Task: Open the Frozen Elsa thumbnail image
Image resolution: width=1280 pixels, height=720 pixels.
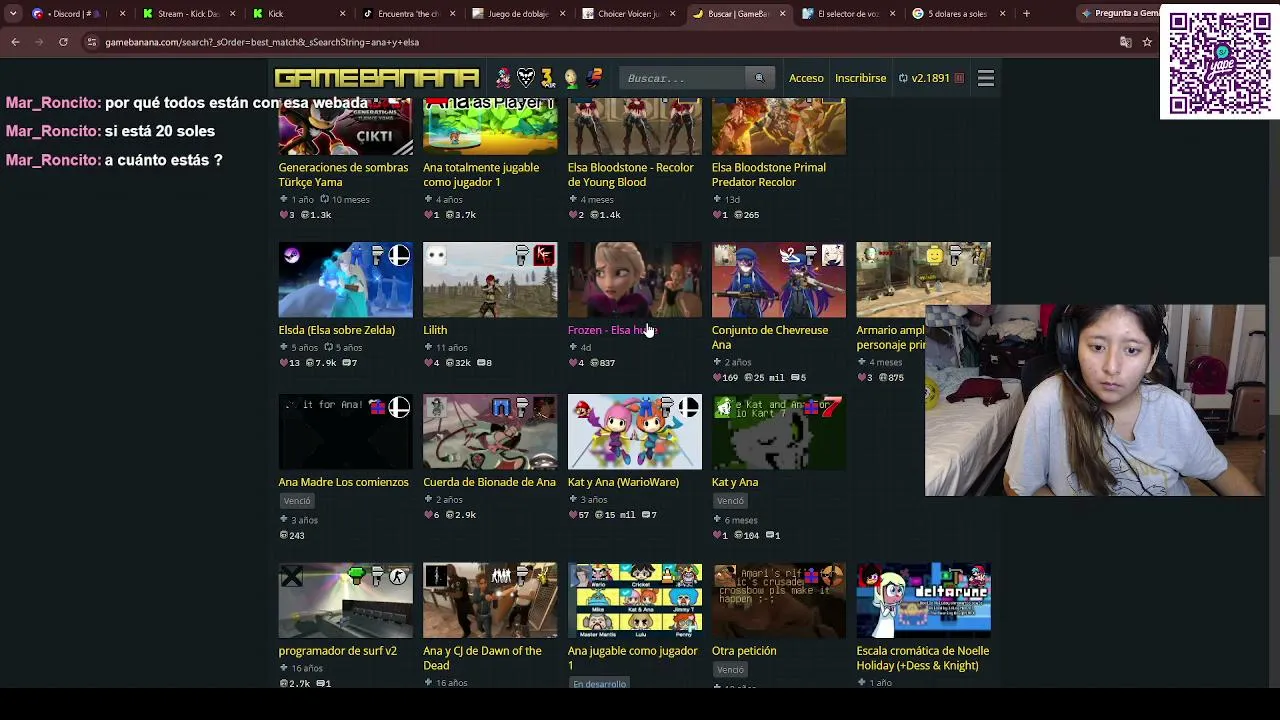Action: [x=634, y=280]
